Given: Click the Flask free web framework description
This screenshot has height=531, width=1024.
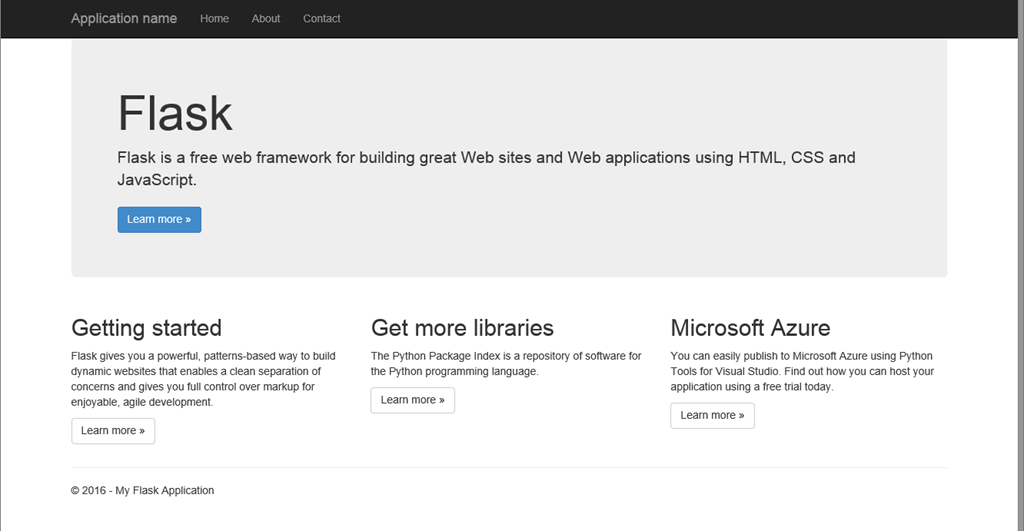Looking at the screenshot, I should pyautogui.click(x=487, y=169).
